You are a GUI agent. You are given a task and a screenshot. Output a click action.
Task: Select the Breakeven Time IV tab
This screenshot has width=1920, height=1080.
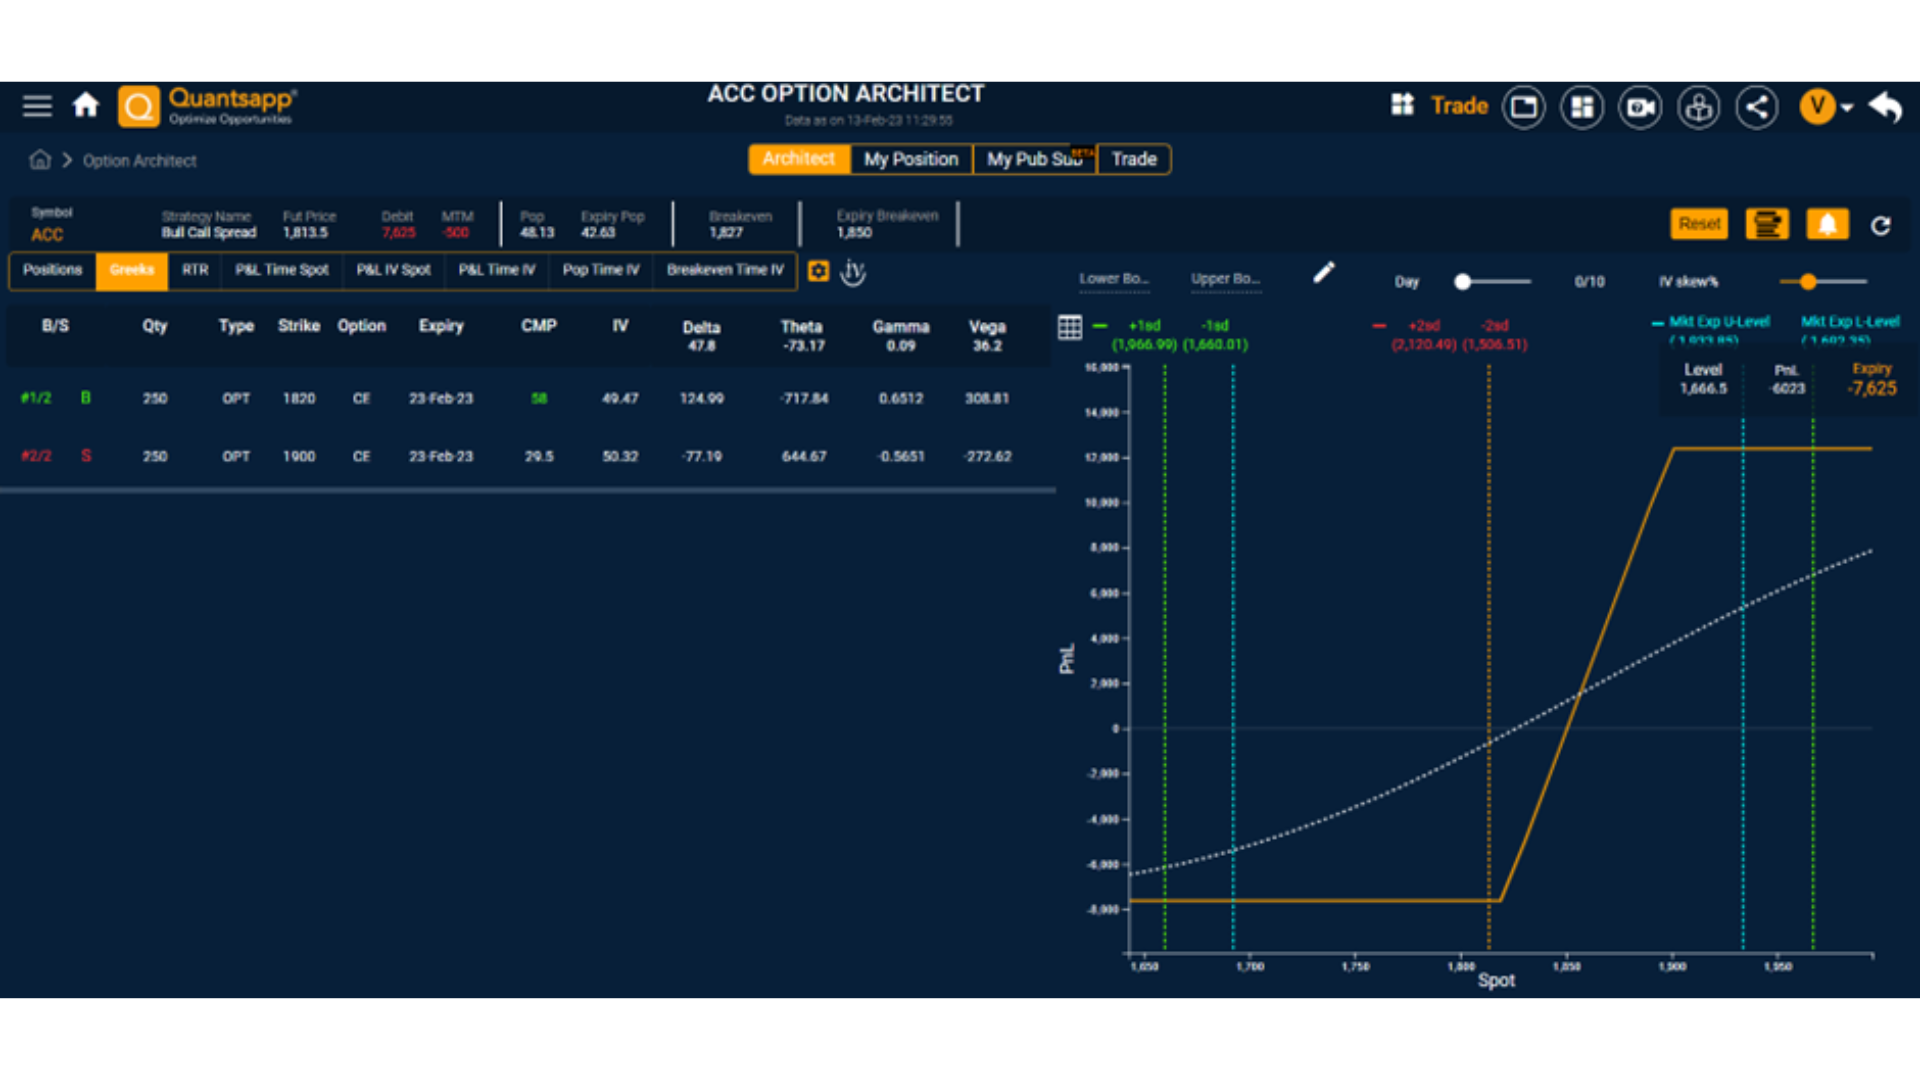pos(725,270)
